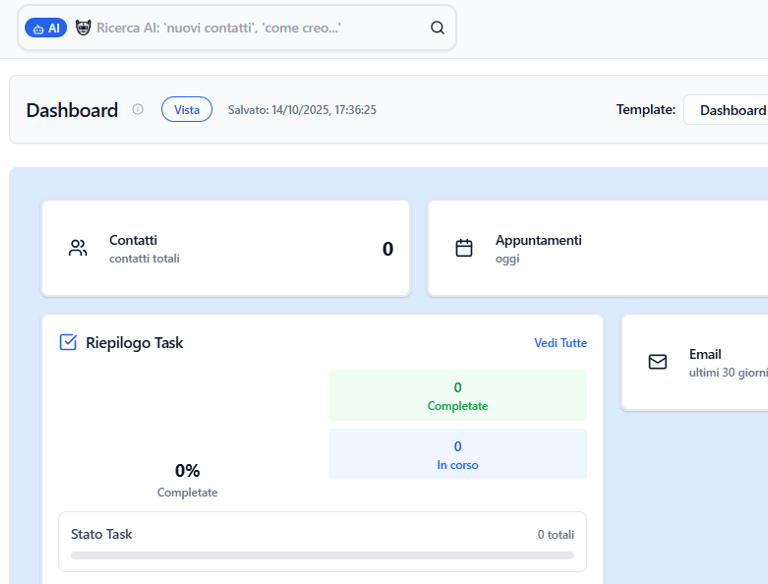Click the Riepilogo Task checkbox icon
Viewport: 768px width, 584px height.
click(68, 342)
